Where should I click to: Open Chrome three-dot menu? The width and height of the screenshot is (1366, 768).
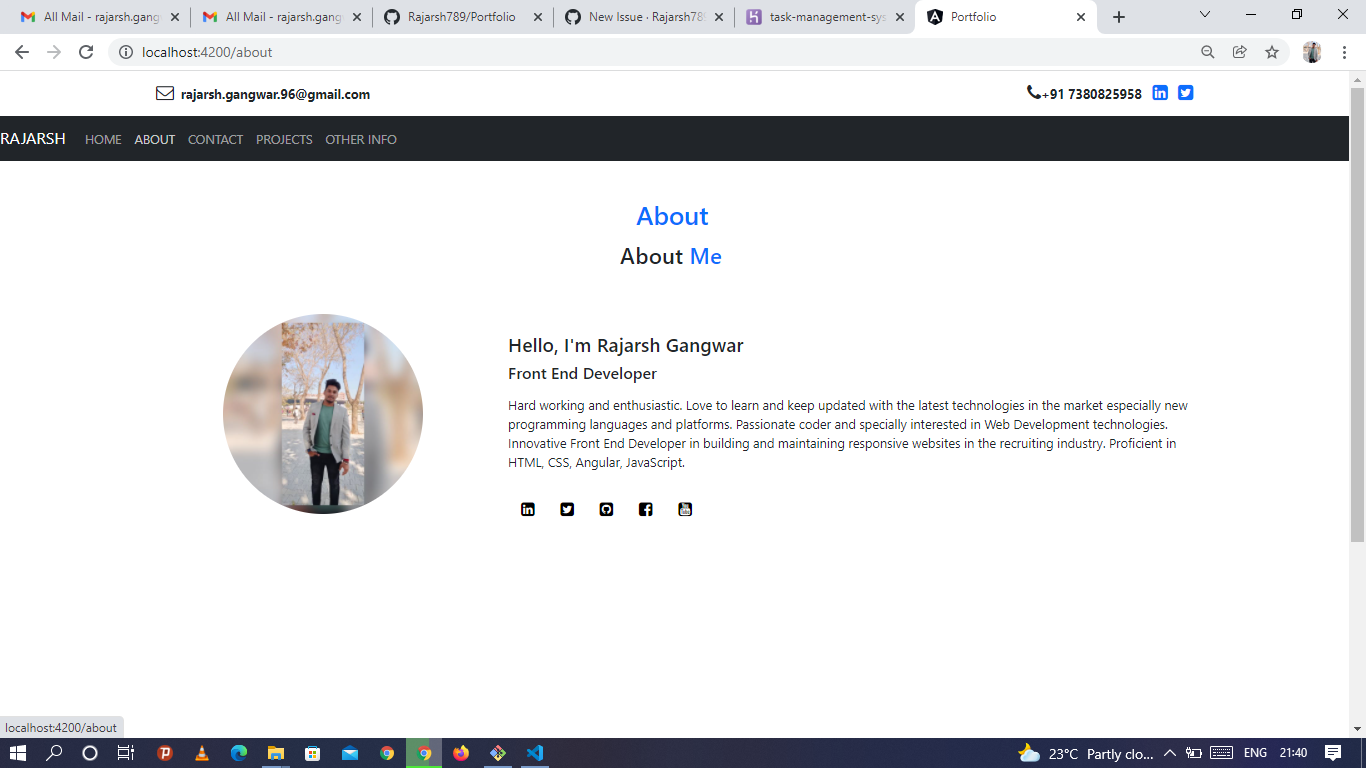pos(1345,52)
